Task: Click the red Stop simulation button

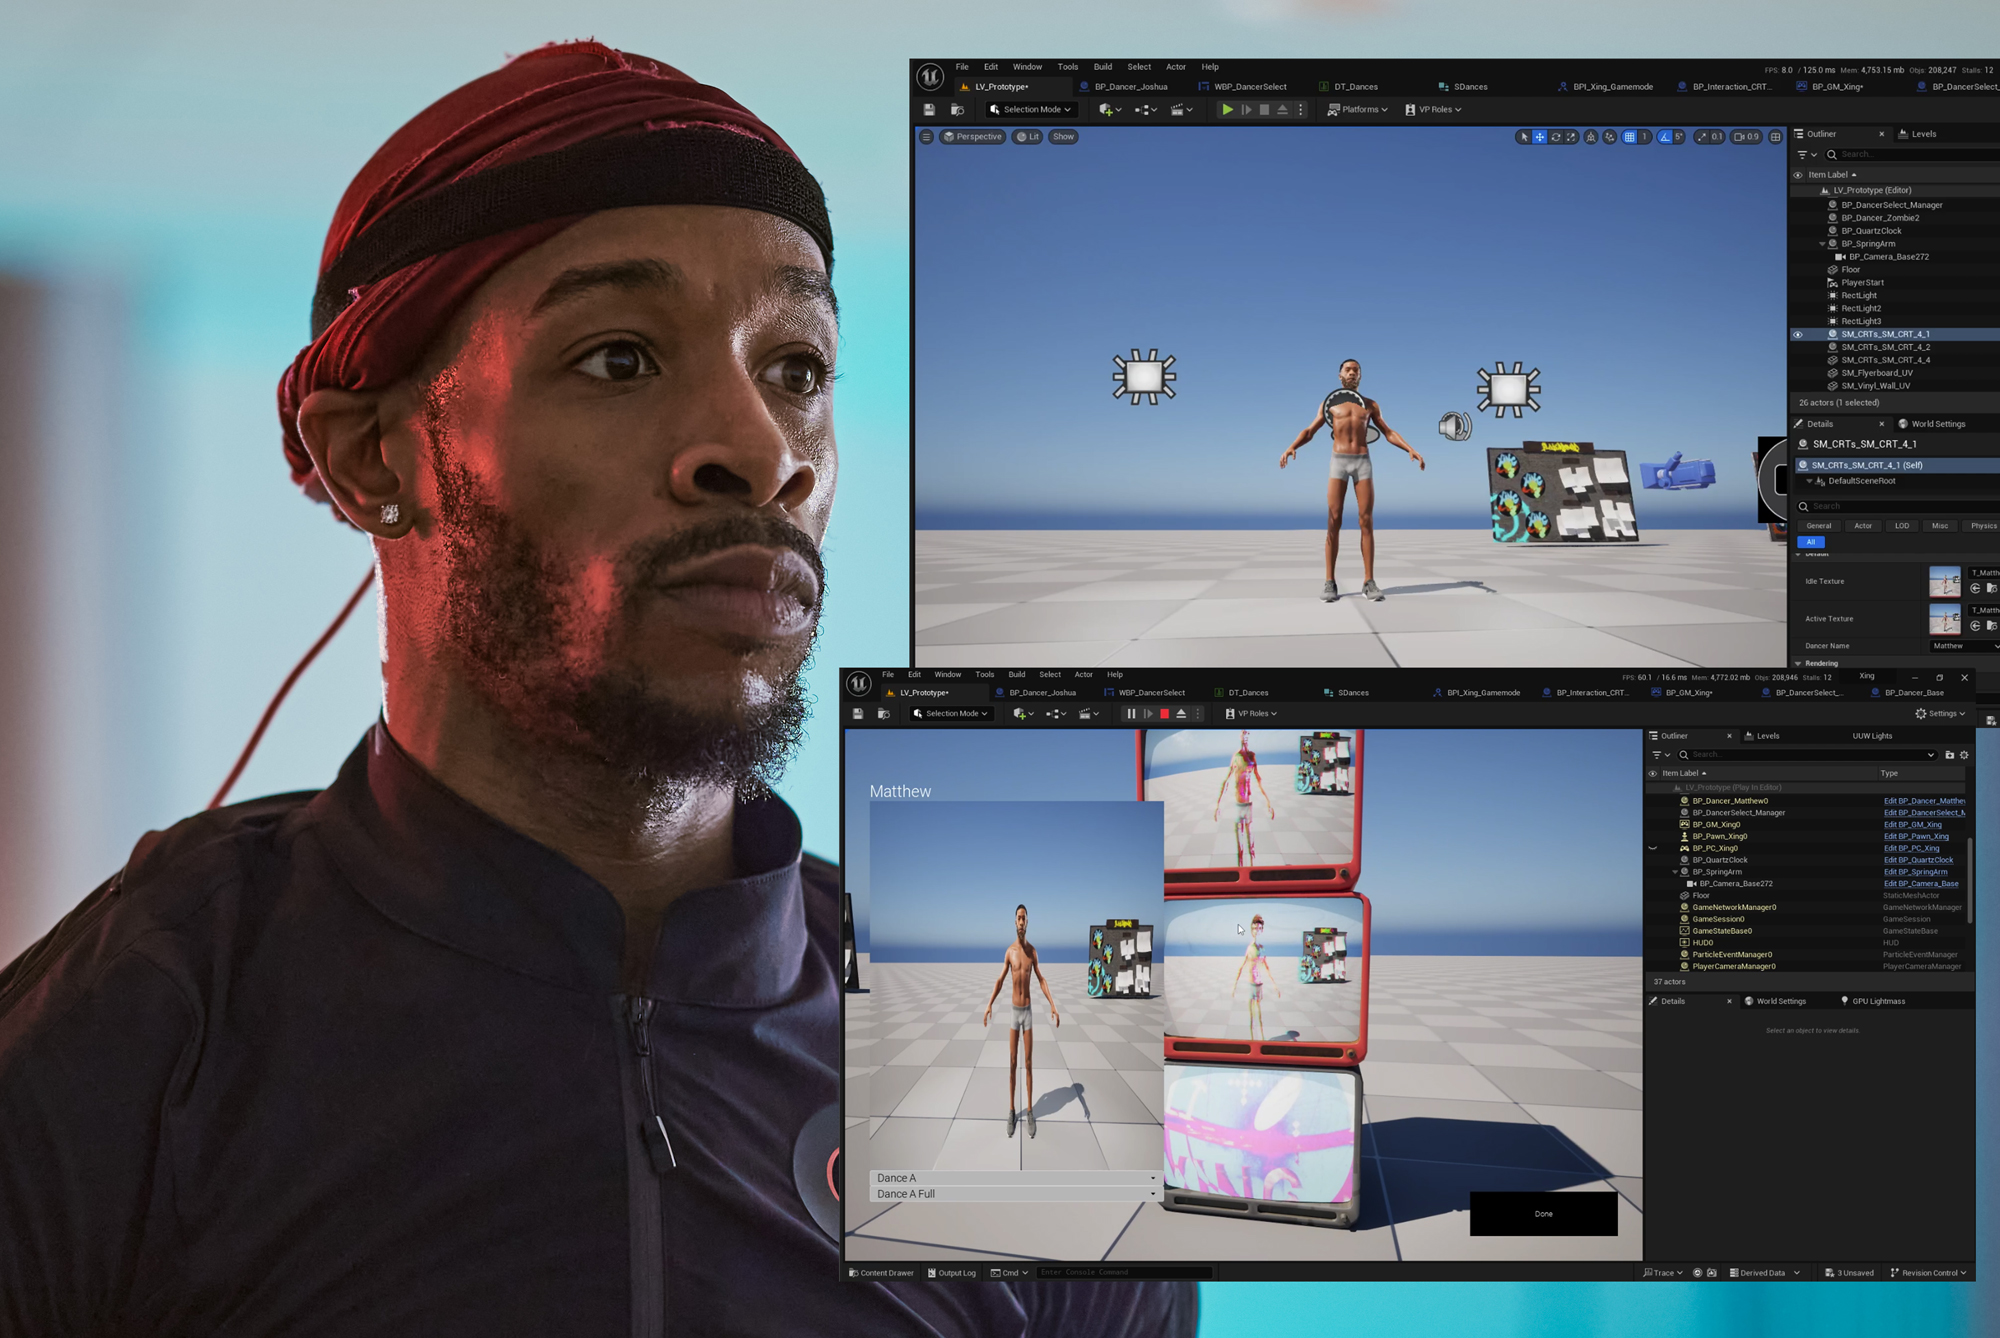Action: (1164, 714)
